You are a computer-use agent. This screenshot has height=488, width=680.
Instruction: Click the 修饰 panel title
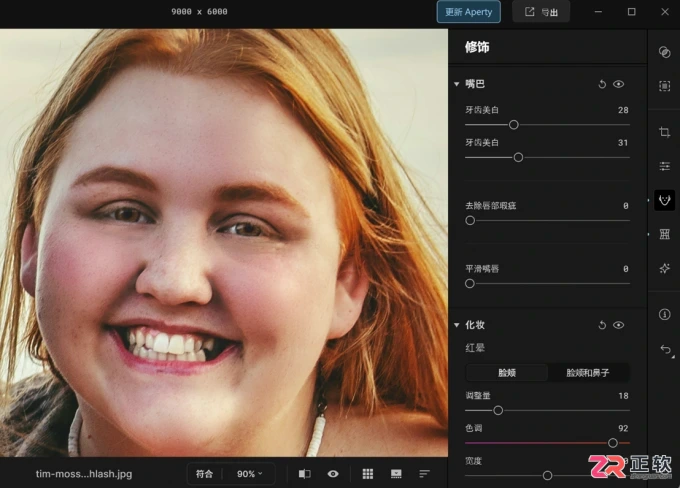[477, 47]
